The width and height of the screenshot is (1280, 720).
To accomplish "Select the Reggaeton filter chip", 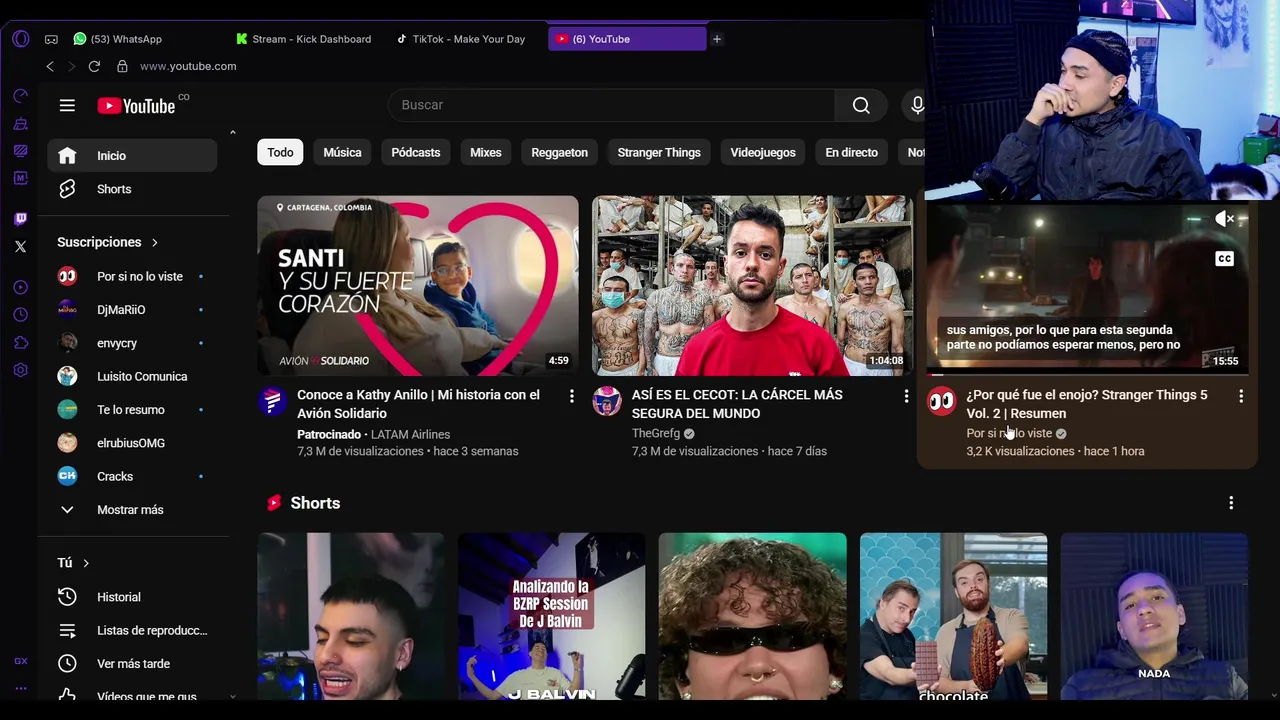I will pyautogui.click(x=559, y=152).
